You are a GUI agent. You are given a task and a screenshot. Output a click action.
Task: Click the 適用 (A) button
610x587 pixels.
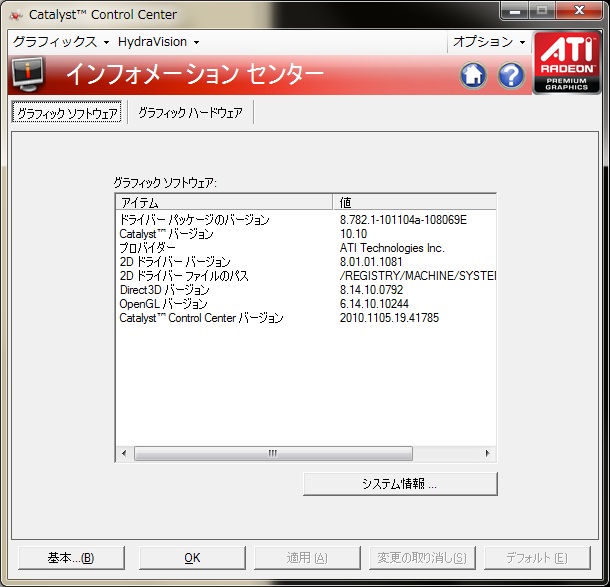pyautogui.click(x=307, y=557)
